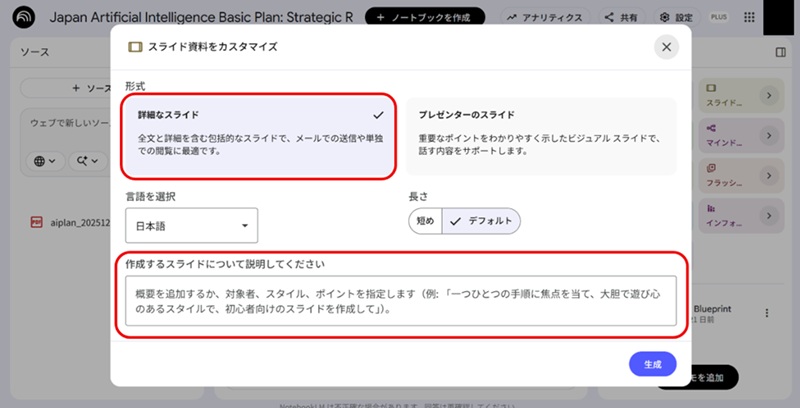Screen dimensions: 800x408
Task: Expand the フラッシュ card arrow
Action: tap(769, 175)
